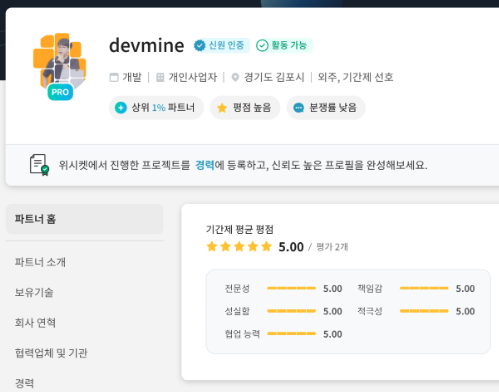
Task: Select 협력업체 및 기관 in sidebar
Action: [51, 353]
